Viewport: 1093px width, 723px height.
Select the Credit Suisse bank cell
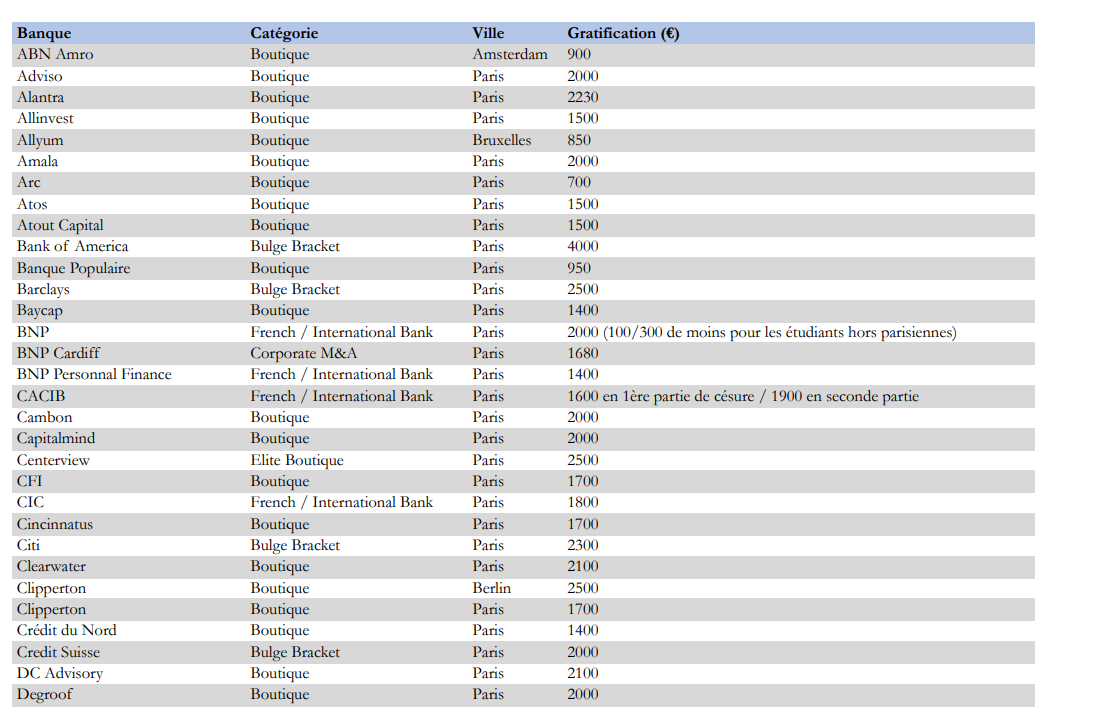(59, 653)
